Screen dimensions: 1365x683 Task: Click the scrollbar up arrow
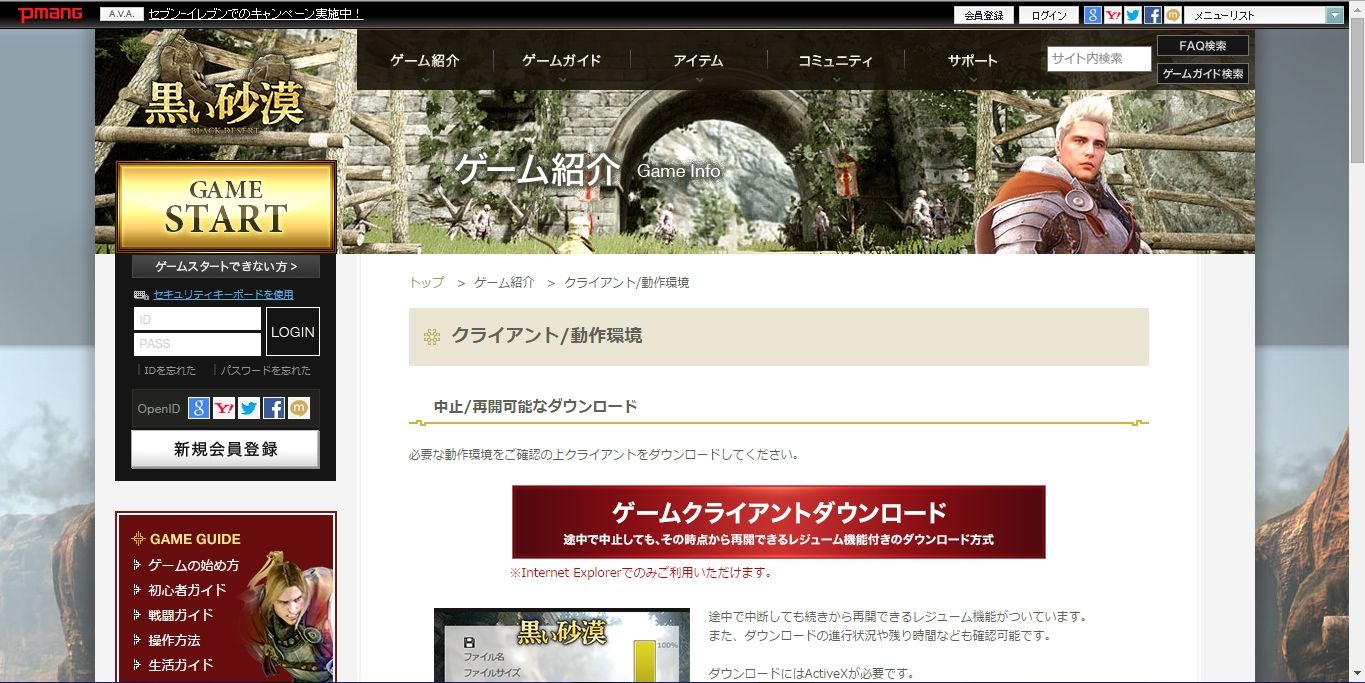click(x=1357, y=8)
